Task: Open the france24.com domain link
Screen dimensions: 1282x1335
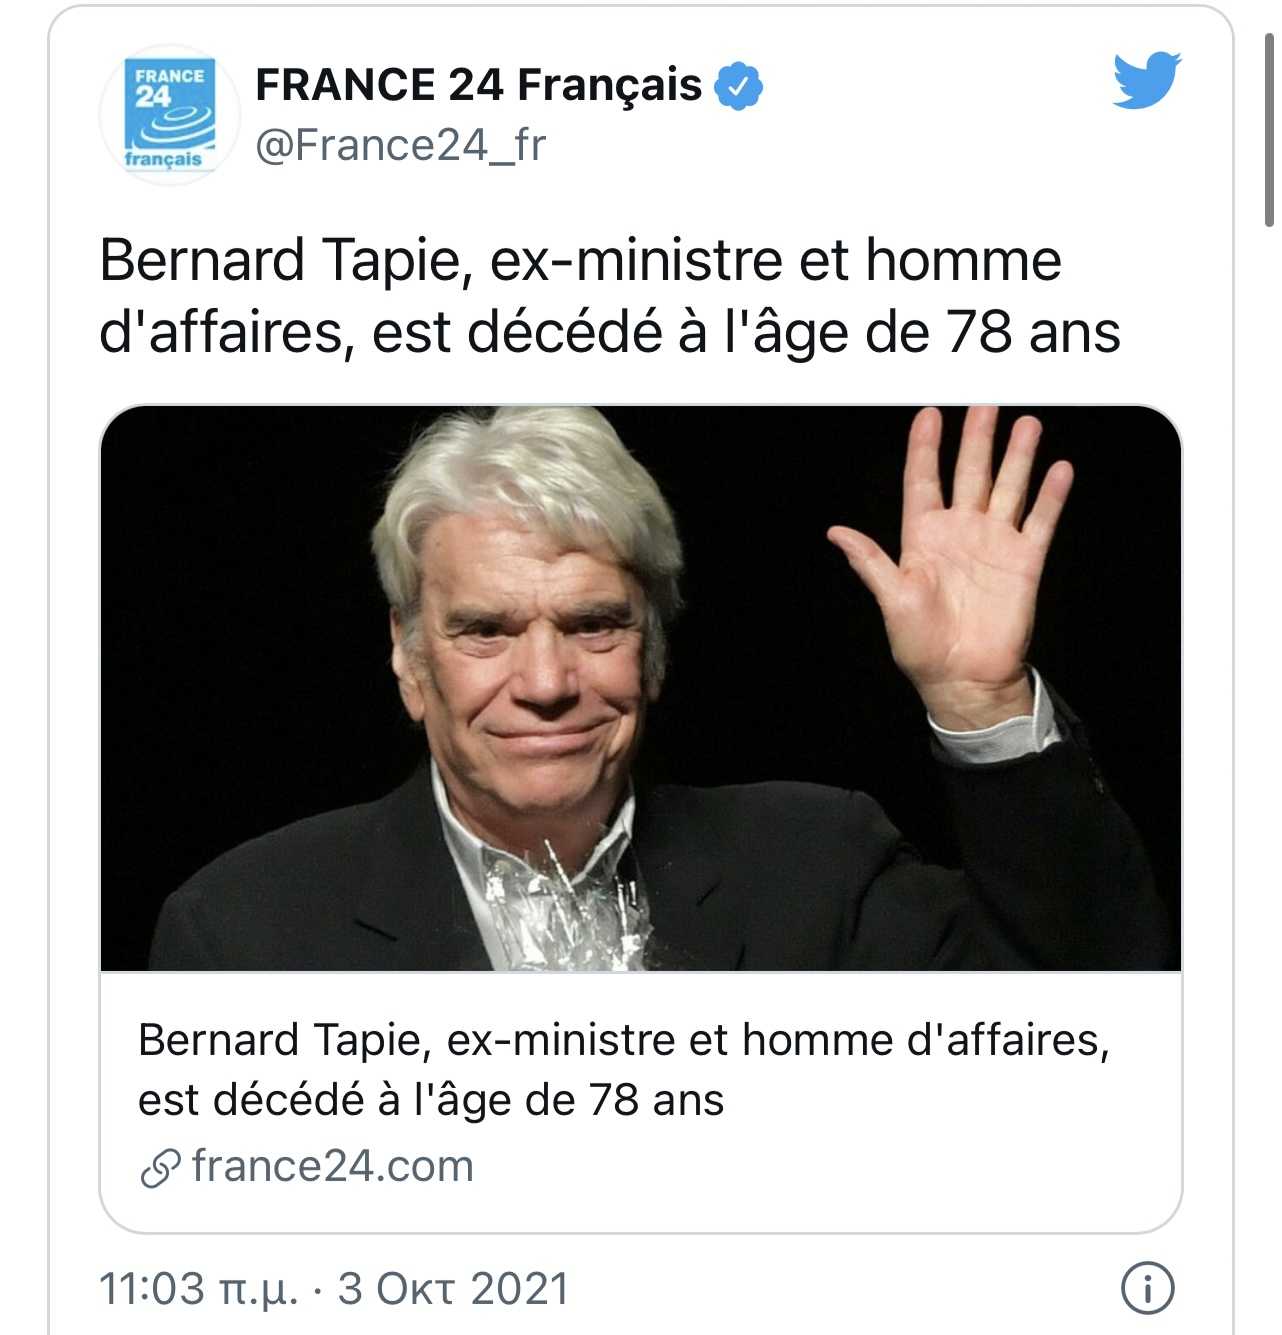Action: pyautogui.click(x=332, y=1167)
